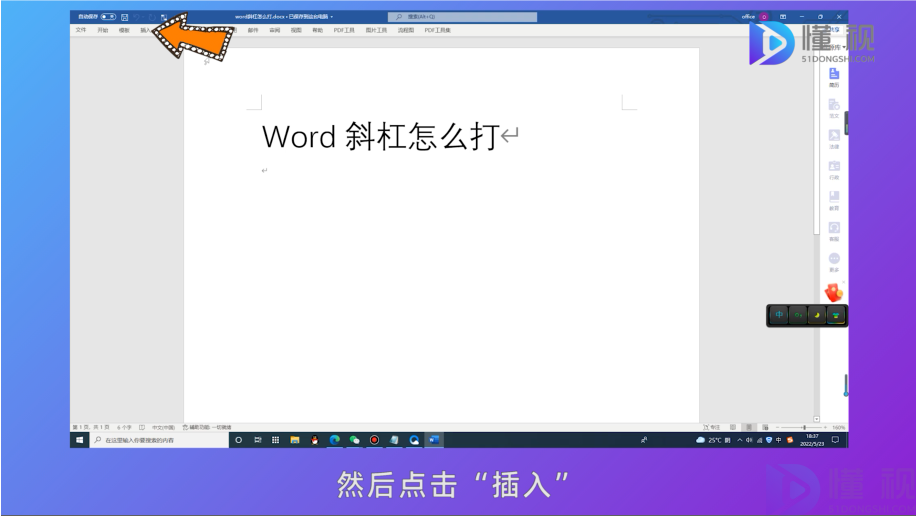Viewport: 916px width, 516px height.
Task: Toggle the AutoSave switch in title bar
Action: tap(108, 17)
